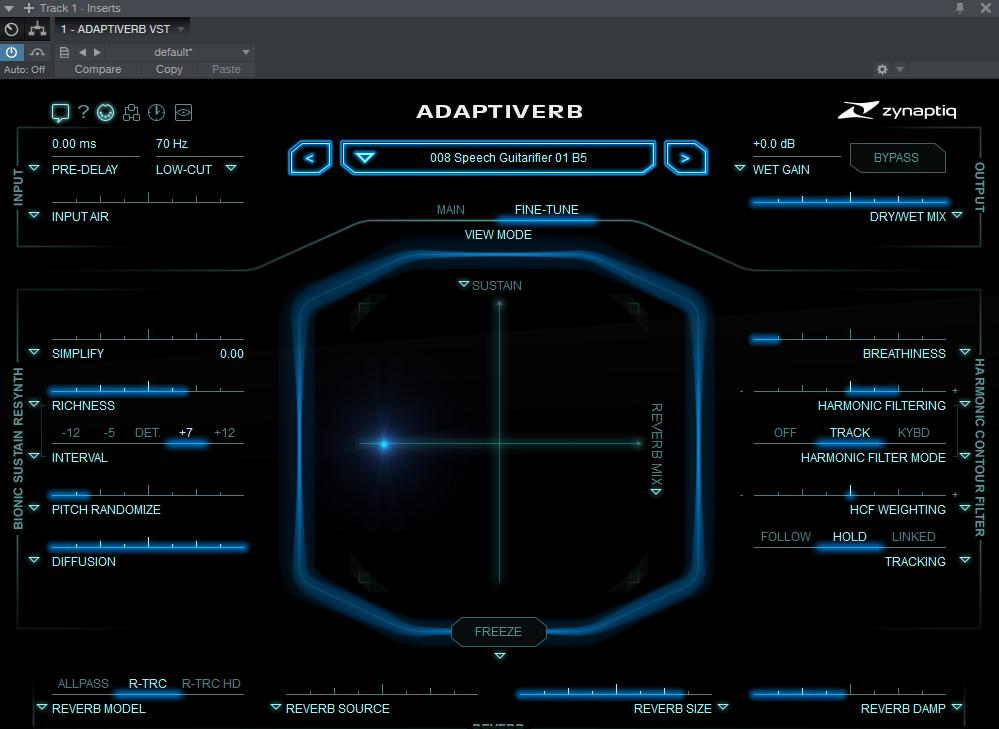The height and width of the screenshot is (729, 999).
Task: Select the HOLD tracking mode
Action: point(849,537)
